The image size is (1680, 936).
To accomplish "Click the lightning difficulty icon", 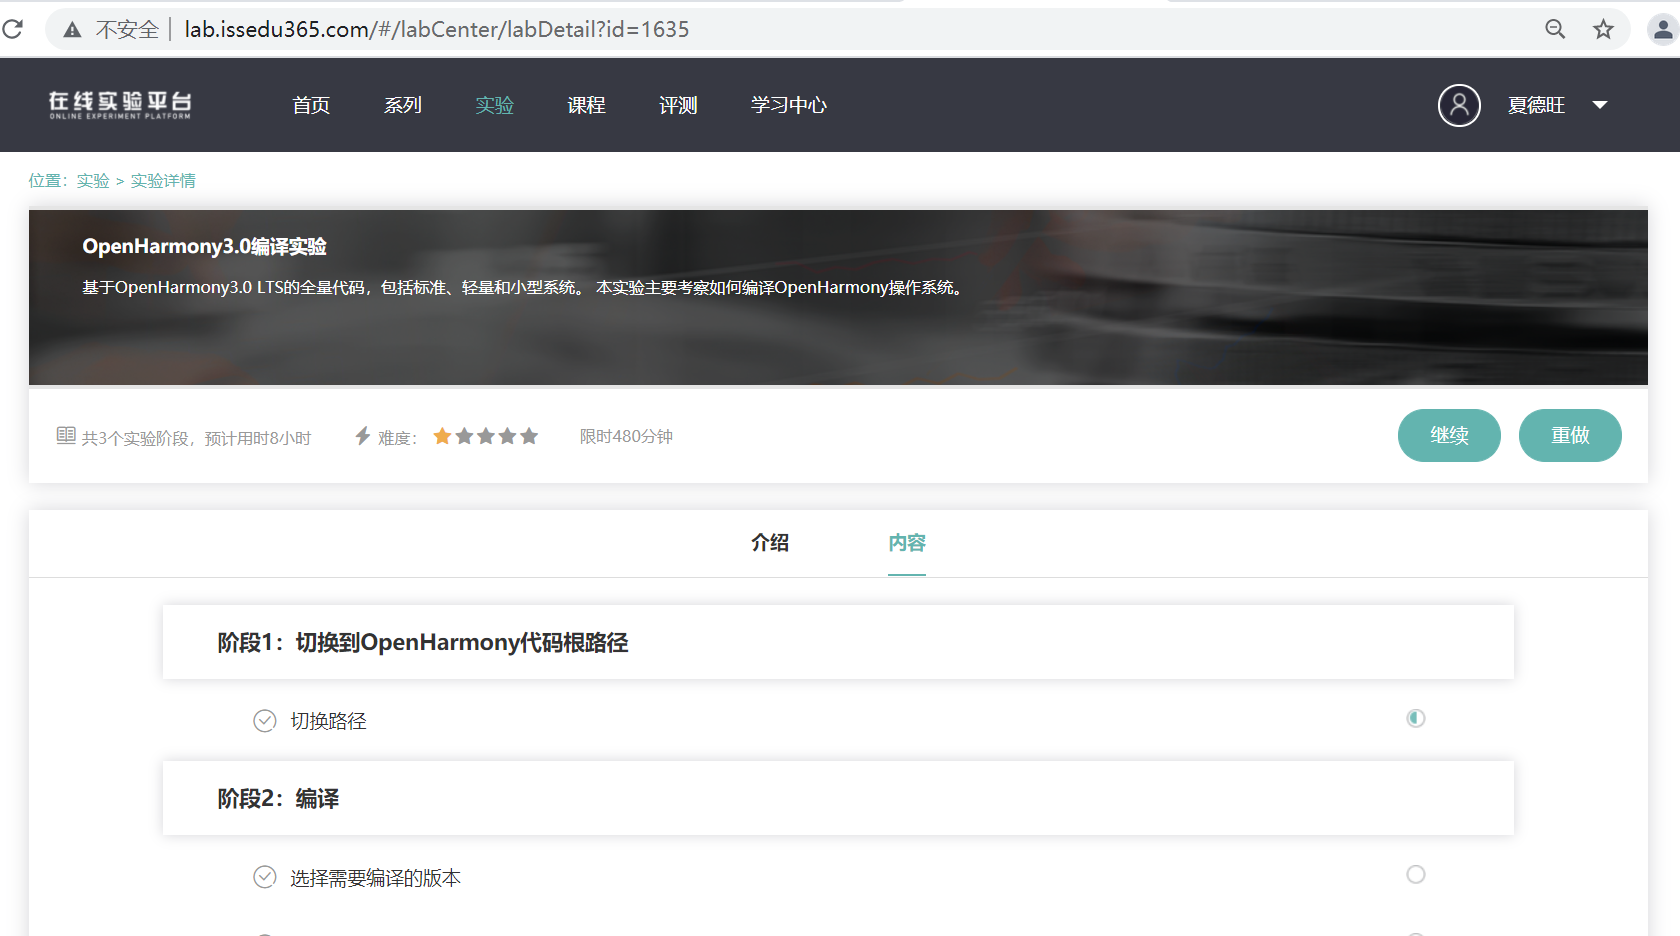I will point(363,436).
